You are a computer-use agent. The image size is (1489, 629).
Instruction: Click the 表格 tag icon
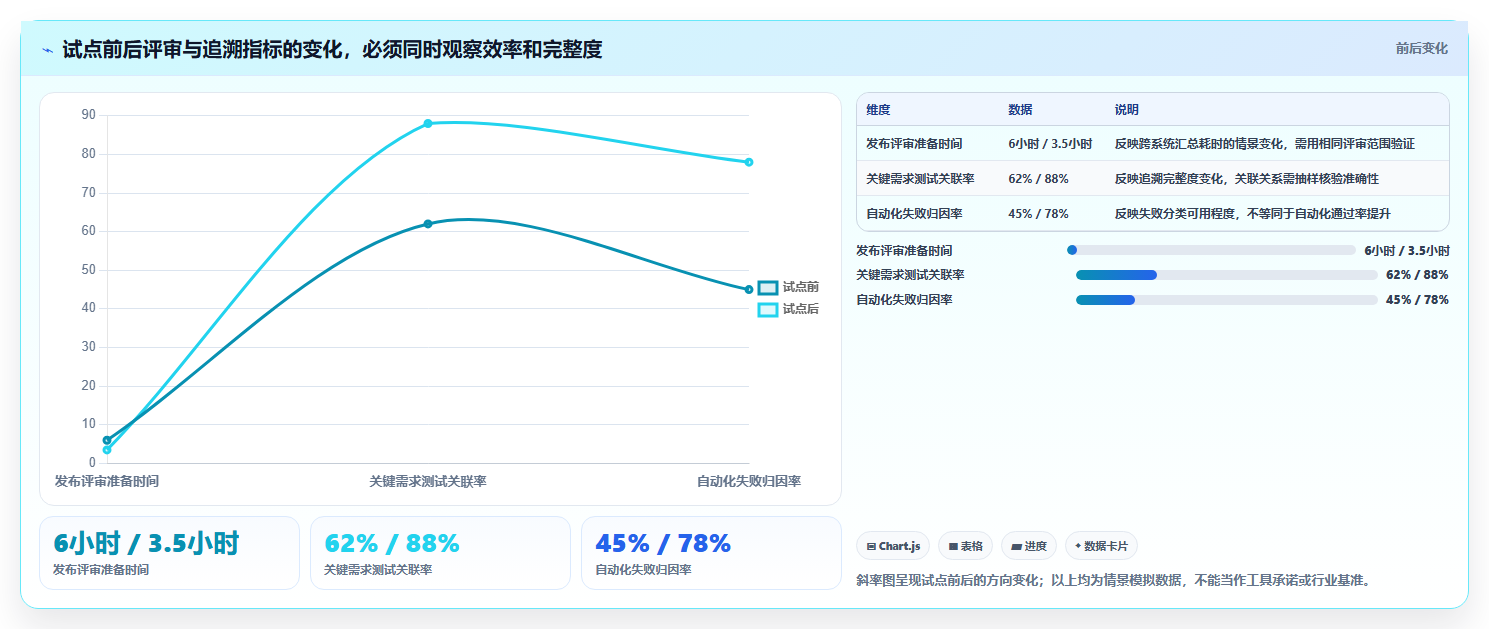(953, 547)
